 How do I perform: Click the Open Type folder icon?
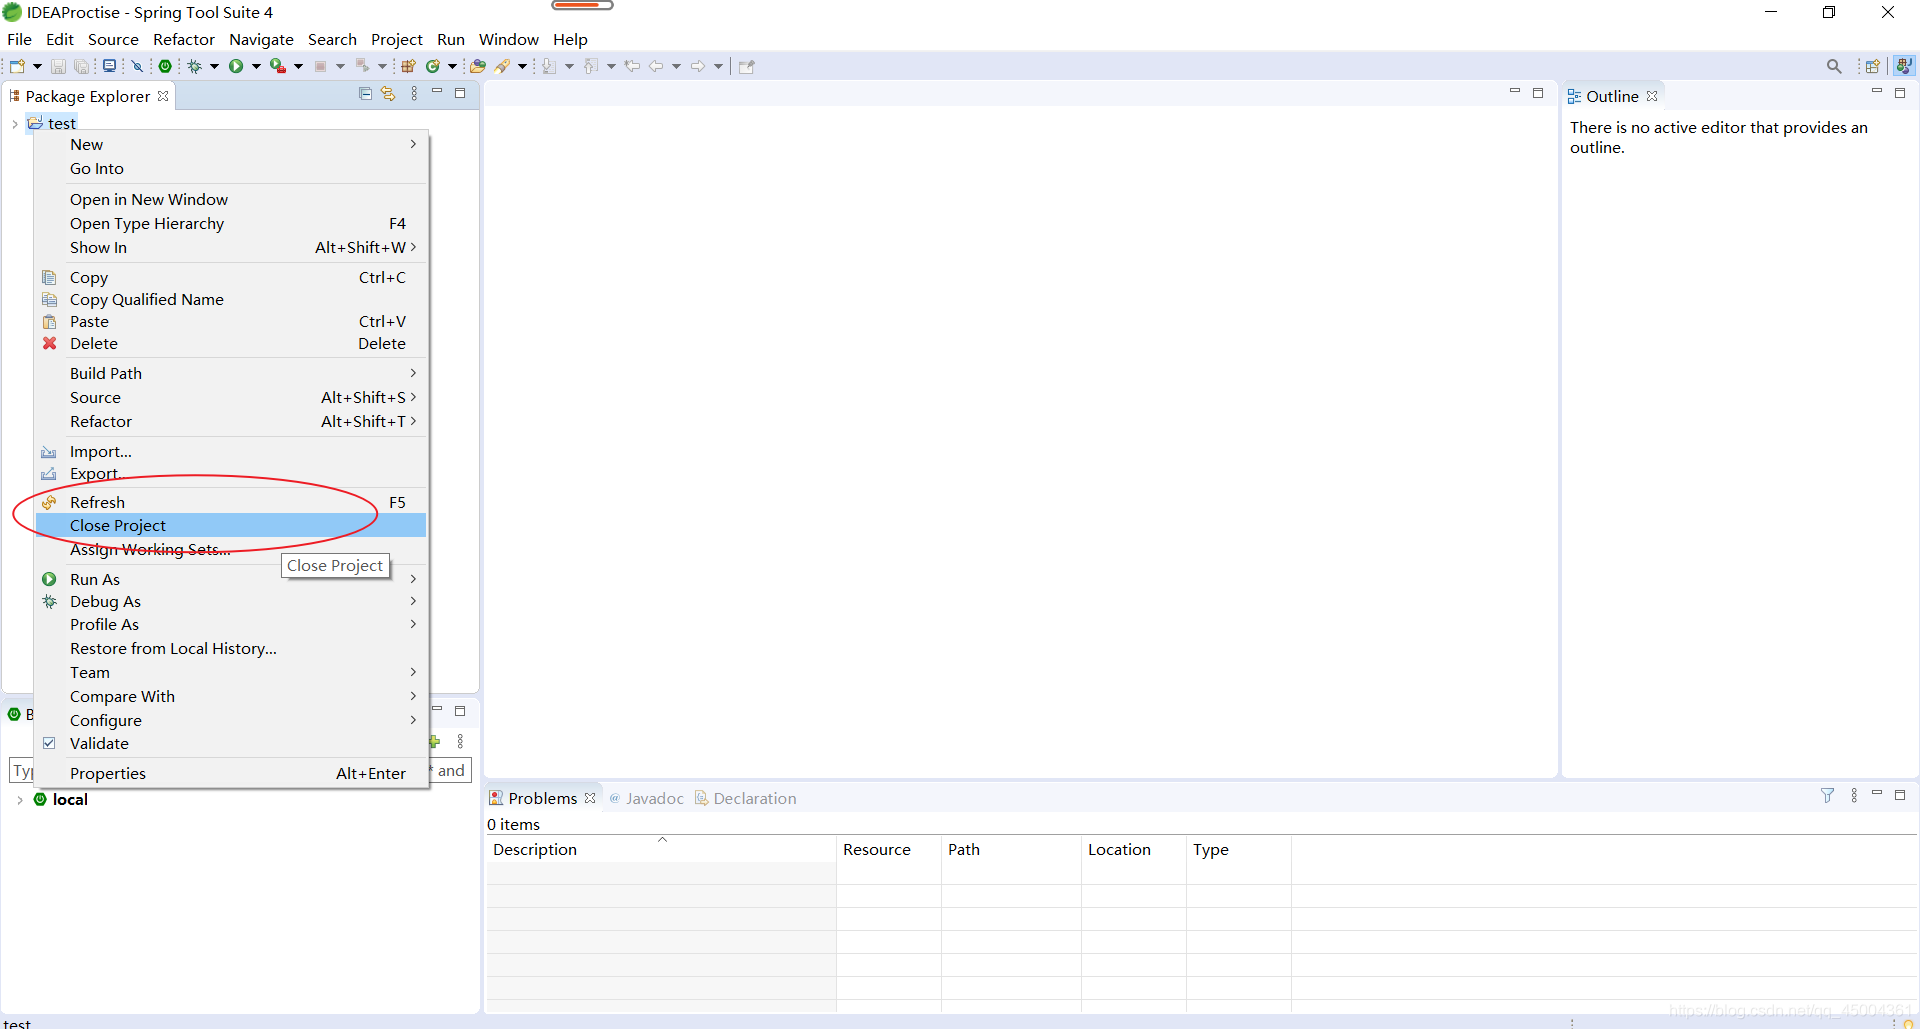[x=478, y=66]
